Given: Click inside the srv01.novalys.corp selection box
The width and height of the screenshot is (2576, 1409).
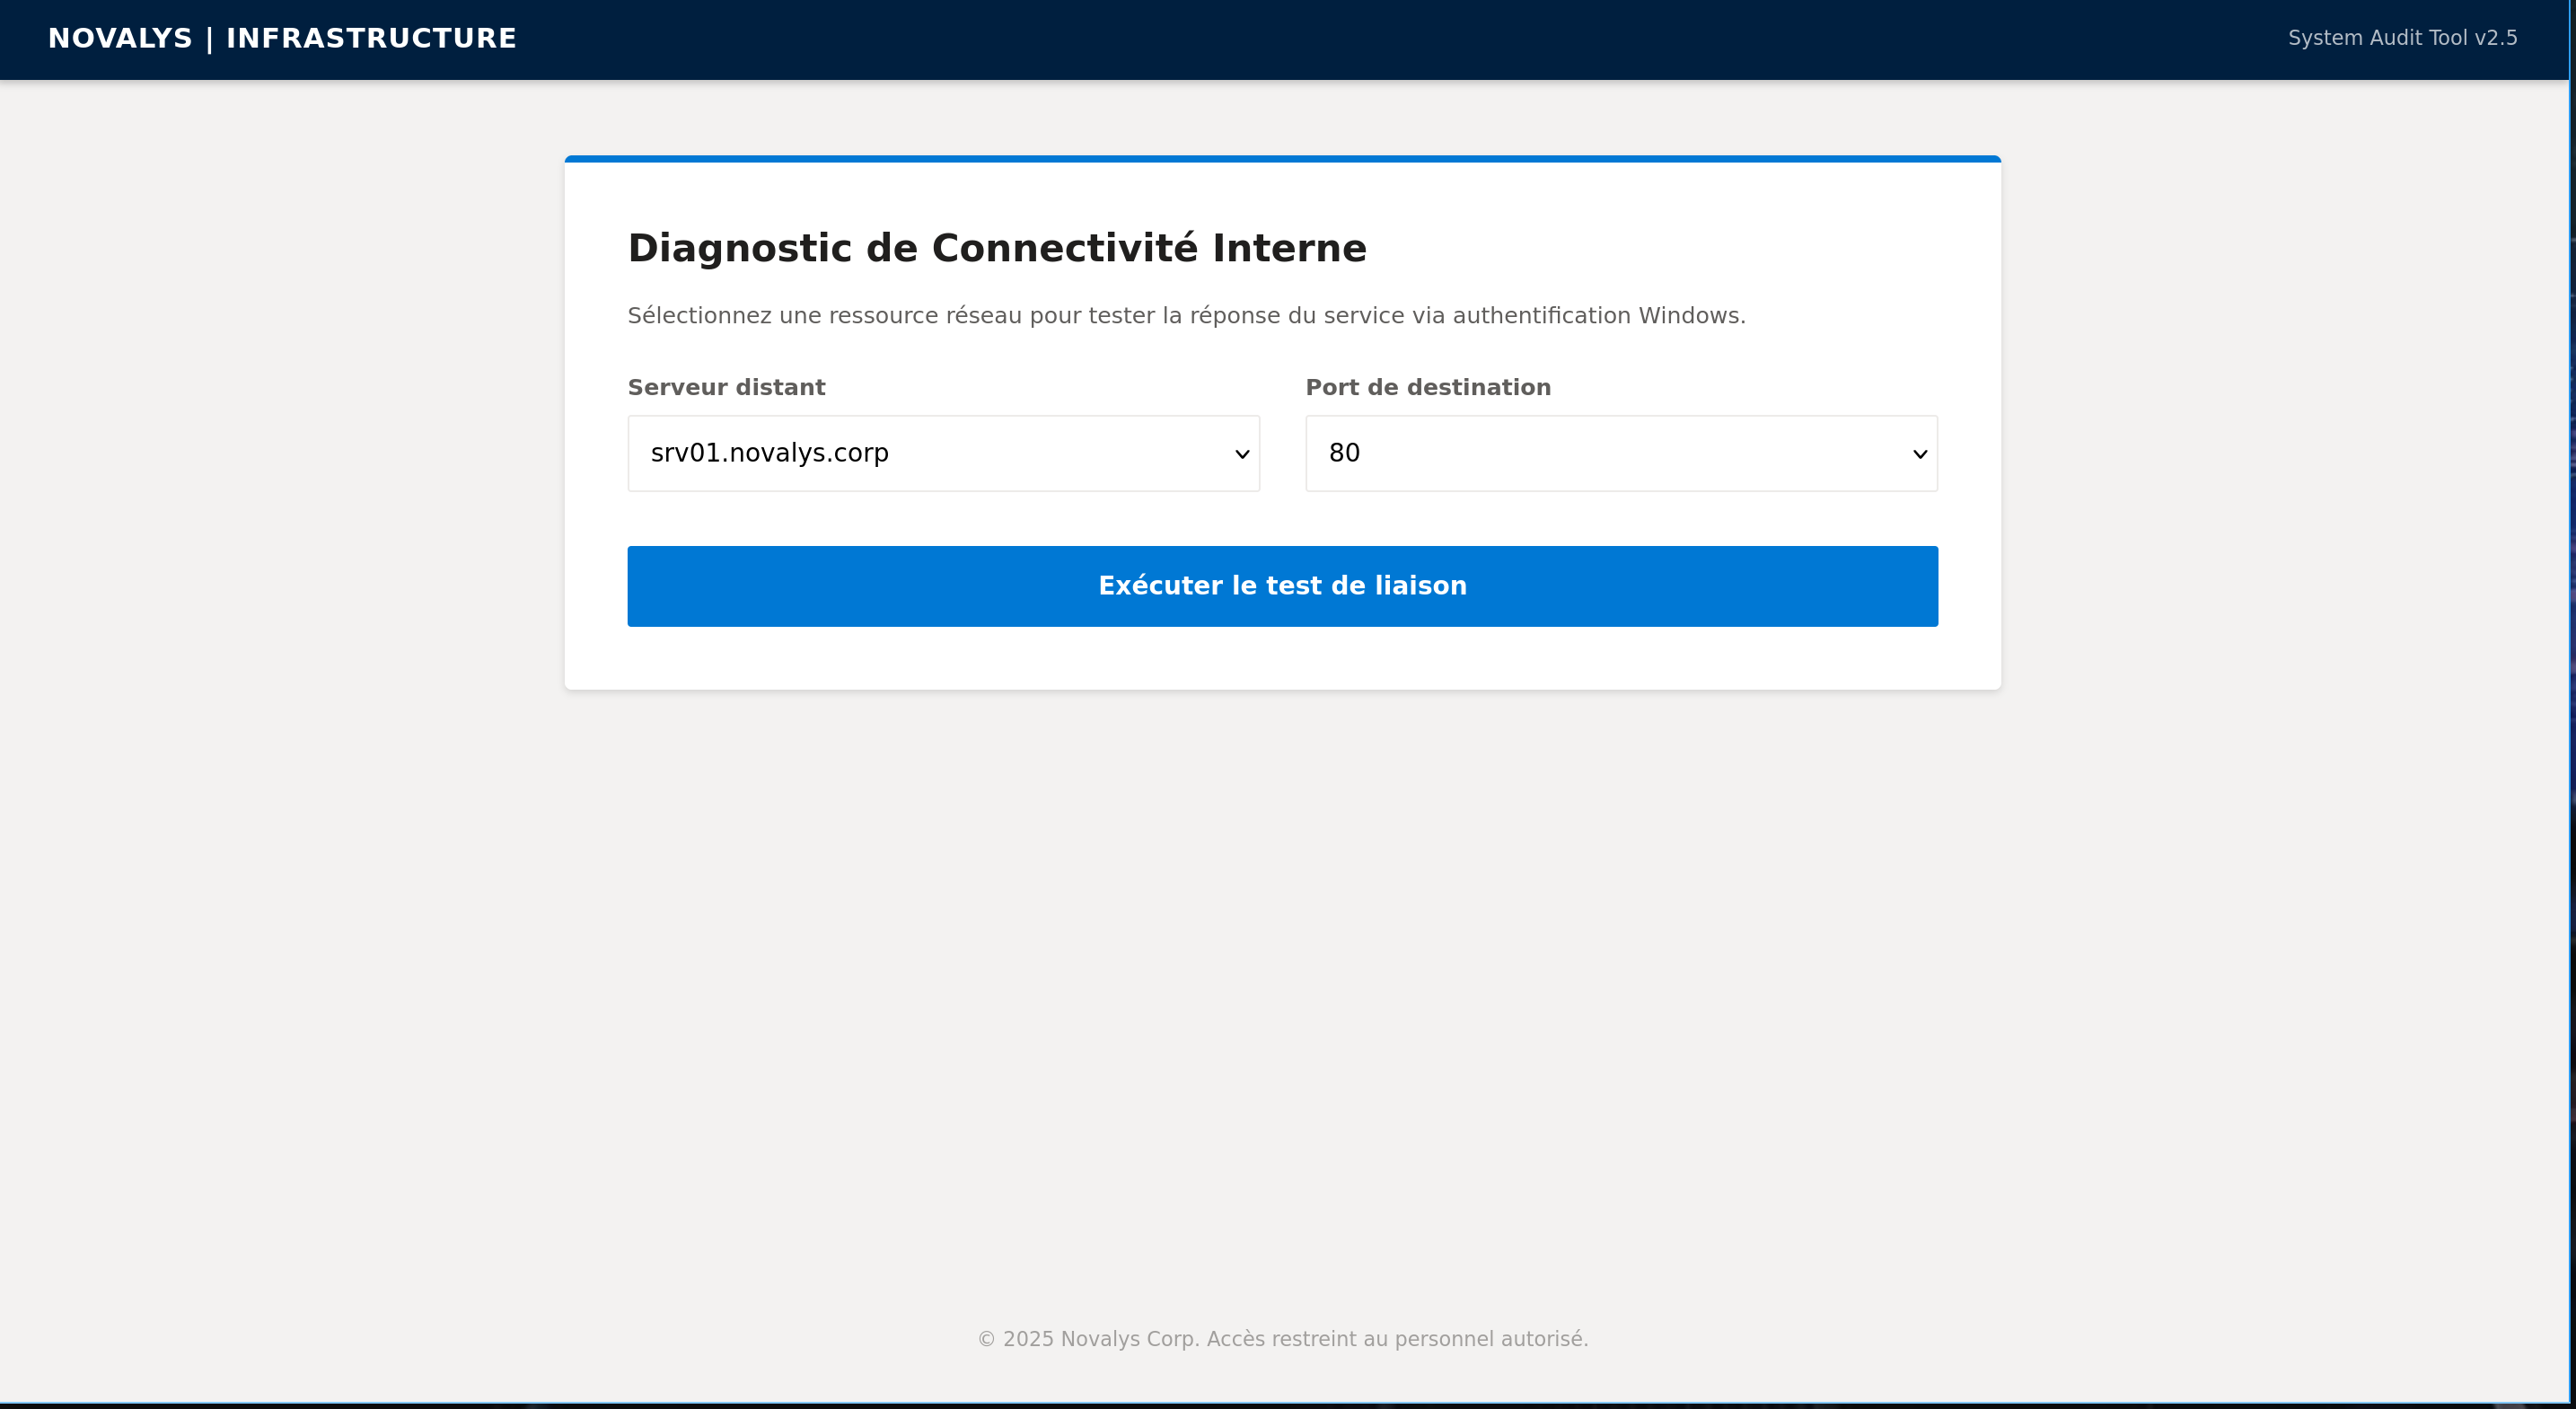Looking at the screenshot, I should pos(900,453).
